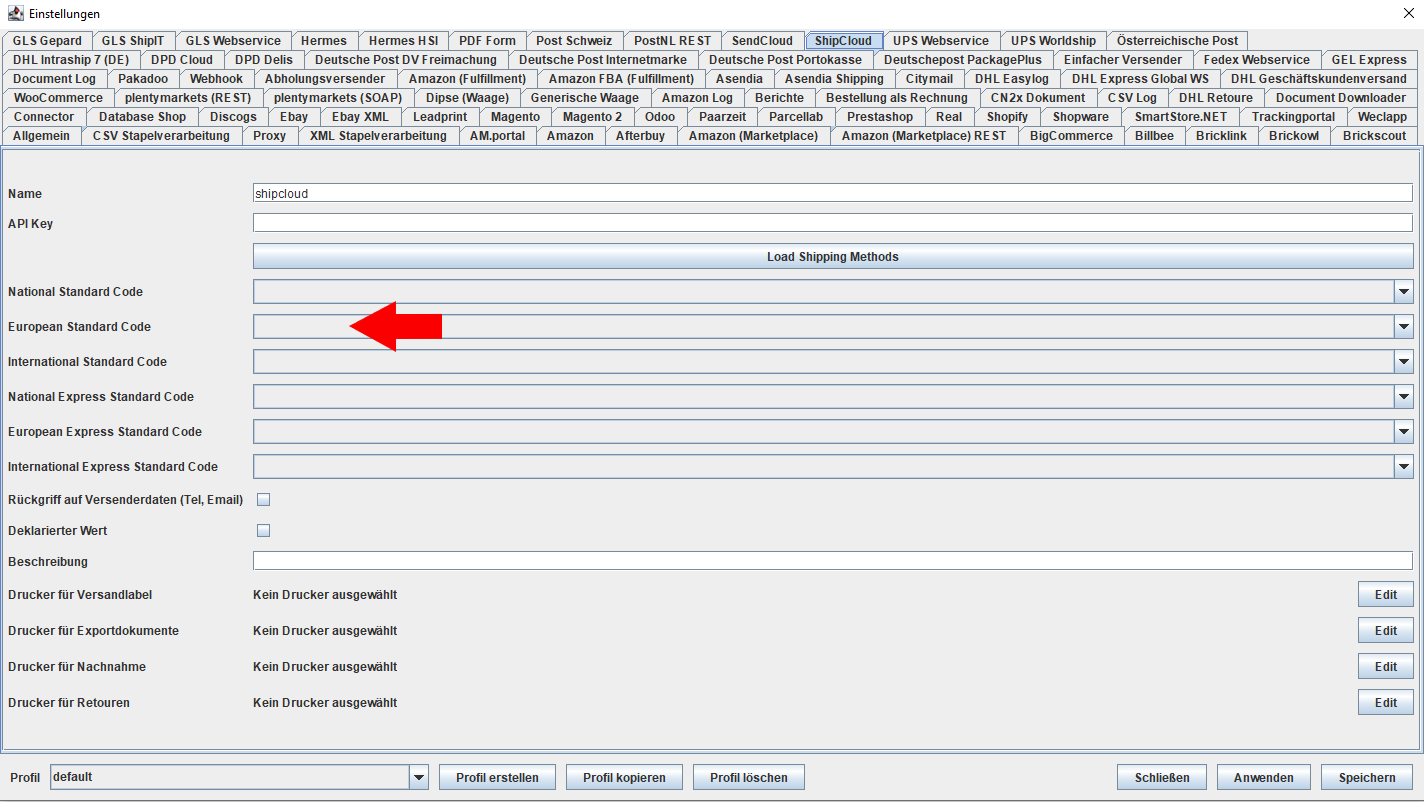Open the PDF Form tab

[x=487, y=41]
